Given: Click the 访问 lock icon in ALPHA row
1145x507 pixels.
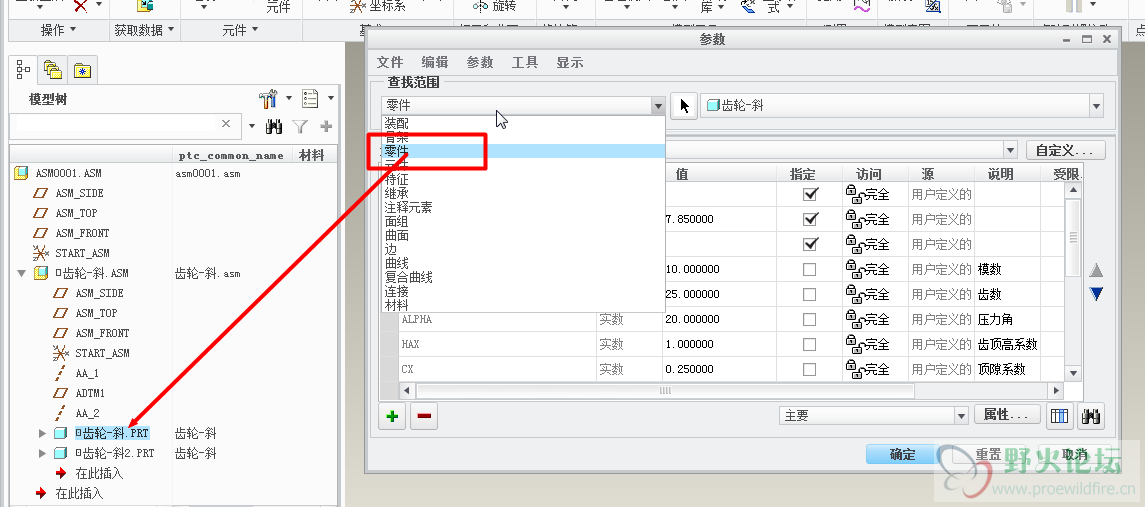Looking at the screenshot, I should pos(854,319).
